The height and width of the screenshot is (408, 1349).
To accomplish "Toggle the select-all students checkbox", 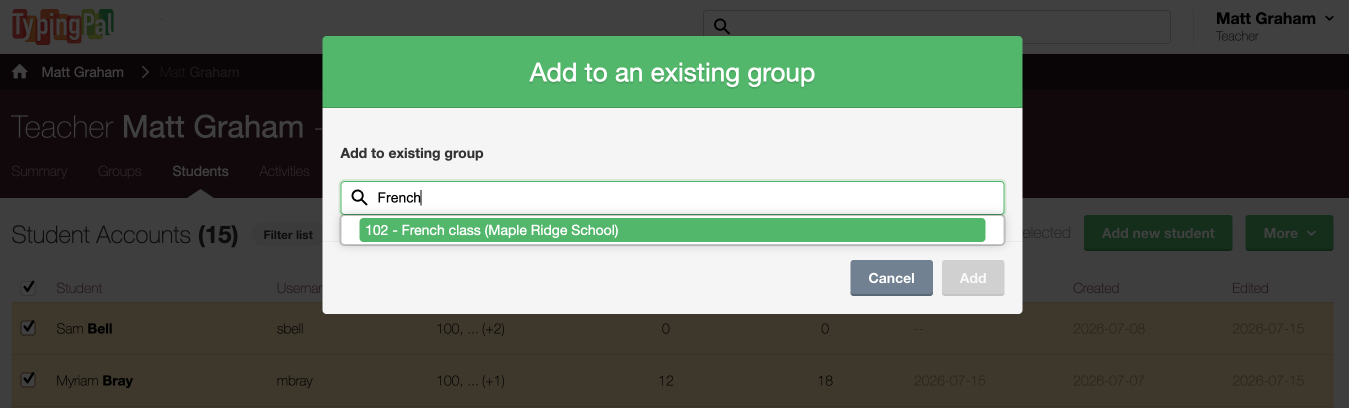I will 28,288.
